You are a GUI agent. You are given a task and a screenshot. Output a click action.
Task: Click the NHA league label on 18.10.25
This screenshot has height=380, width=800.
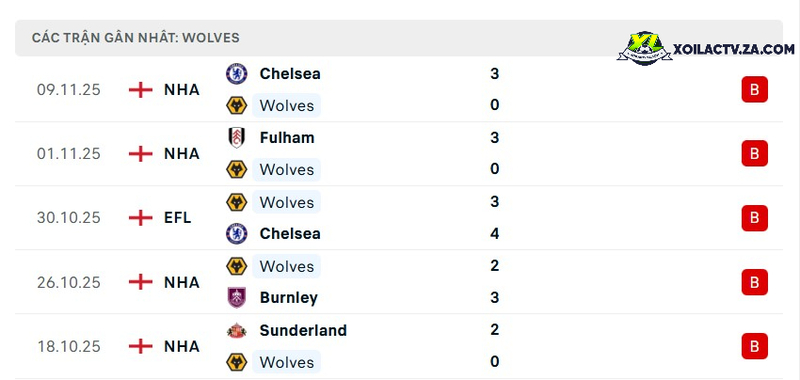[x=182, y=347]
